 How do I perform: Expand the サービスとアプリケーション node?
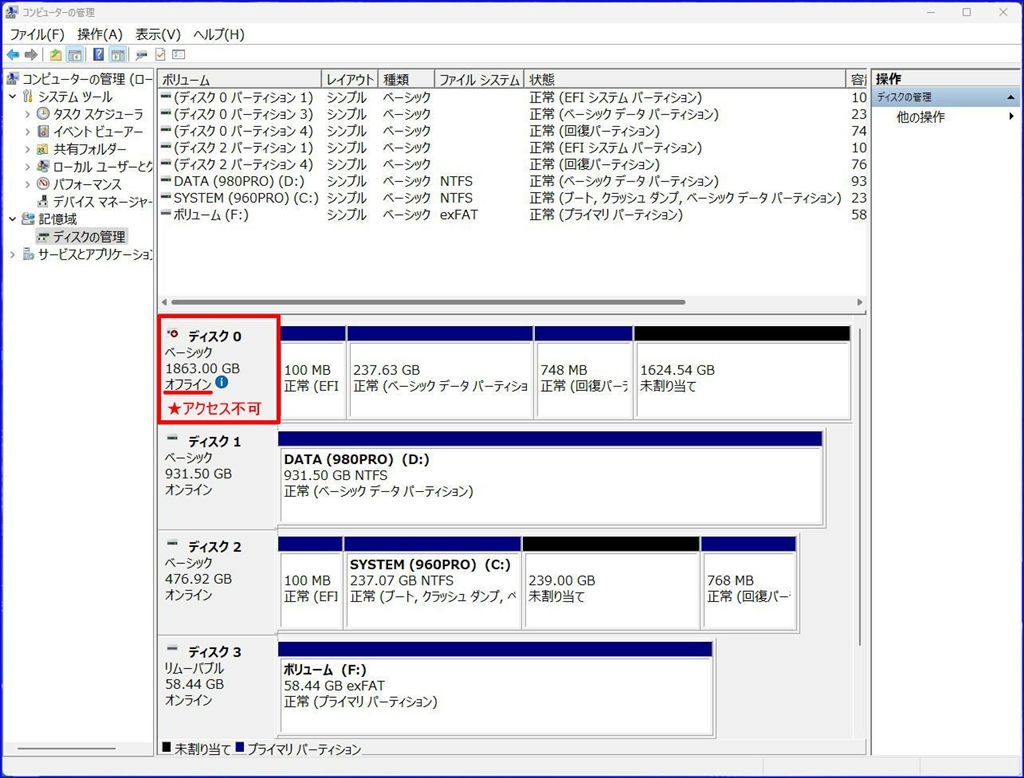(x=12, y=254)
